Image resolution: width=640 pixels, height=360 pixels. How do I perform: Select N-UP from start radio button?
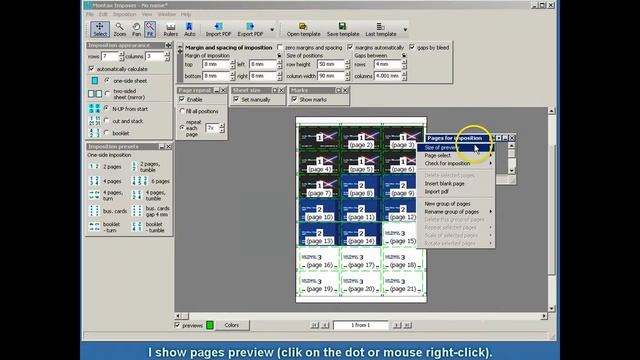pos(107,109)
